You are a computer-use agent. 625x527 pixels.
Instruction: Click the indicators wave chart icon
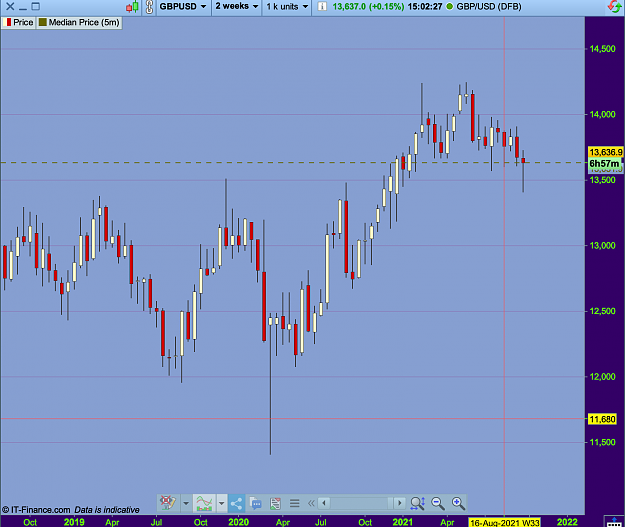(204, 503)
